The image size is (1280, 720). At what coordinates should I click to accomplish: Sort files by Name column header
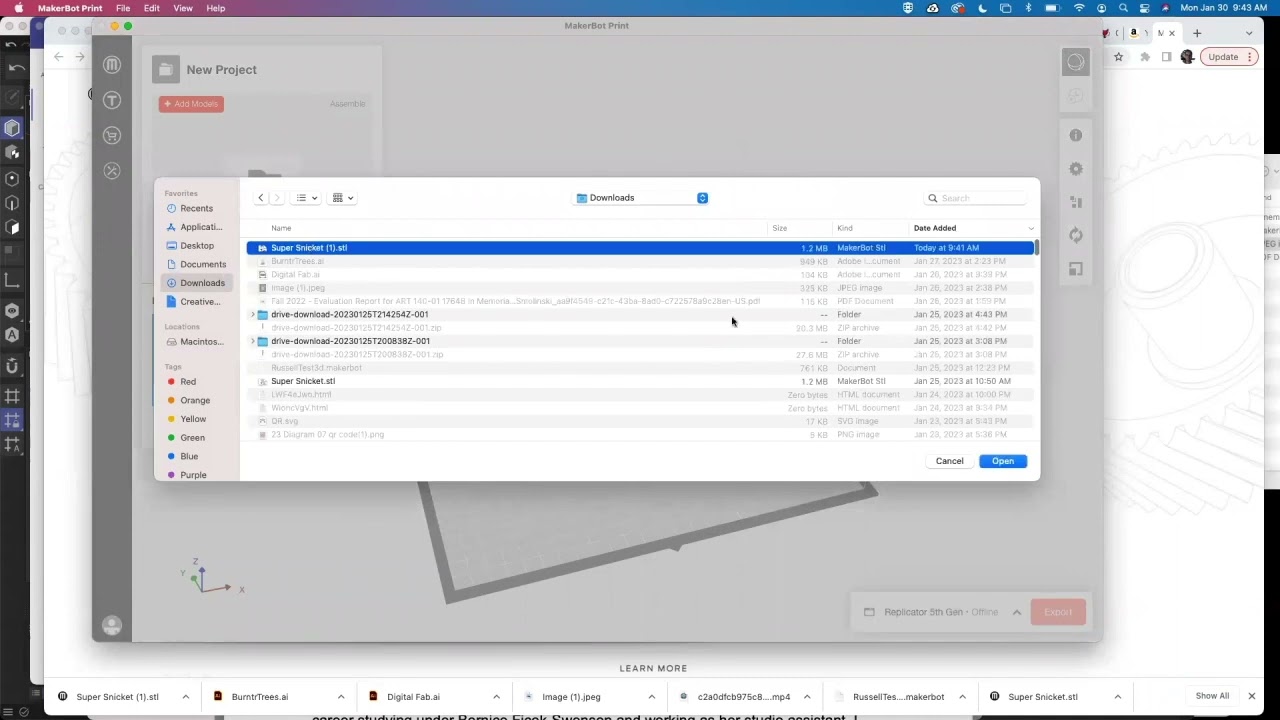(x=282, y=228)
